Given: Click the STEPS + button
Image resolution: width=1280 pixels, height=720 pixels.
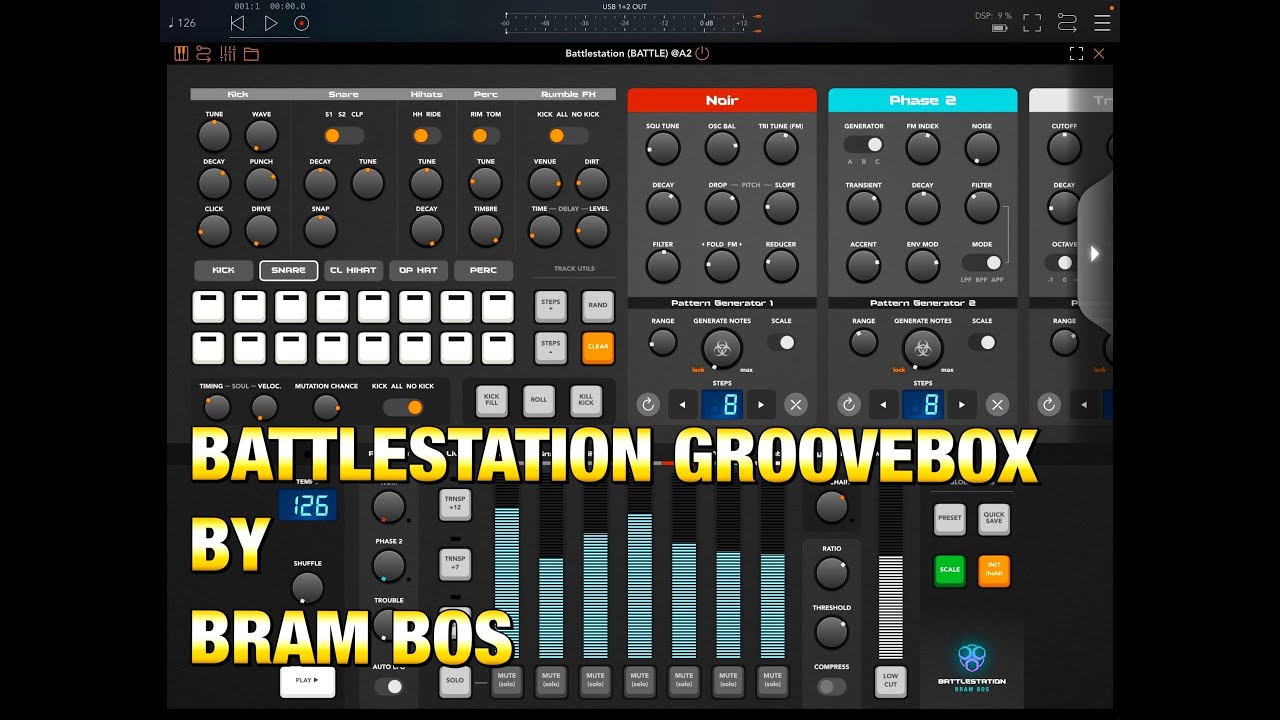Looking at the screenshot, I should click(x=551, y=305).
